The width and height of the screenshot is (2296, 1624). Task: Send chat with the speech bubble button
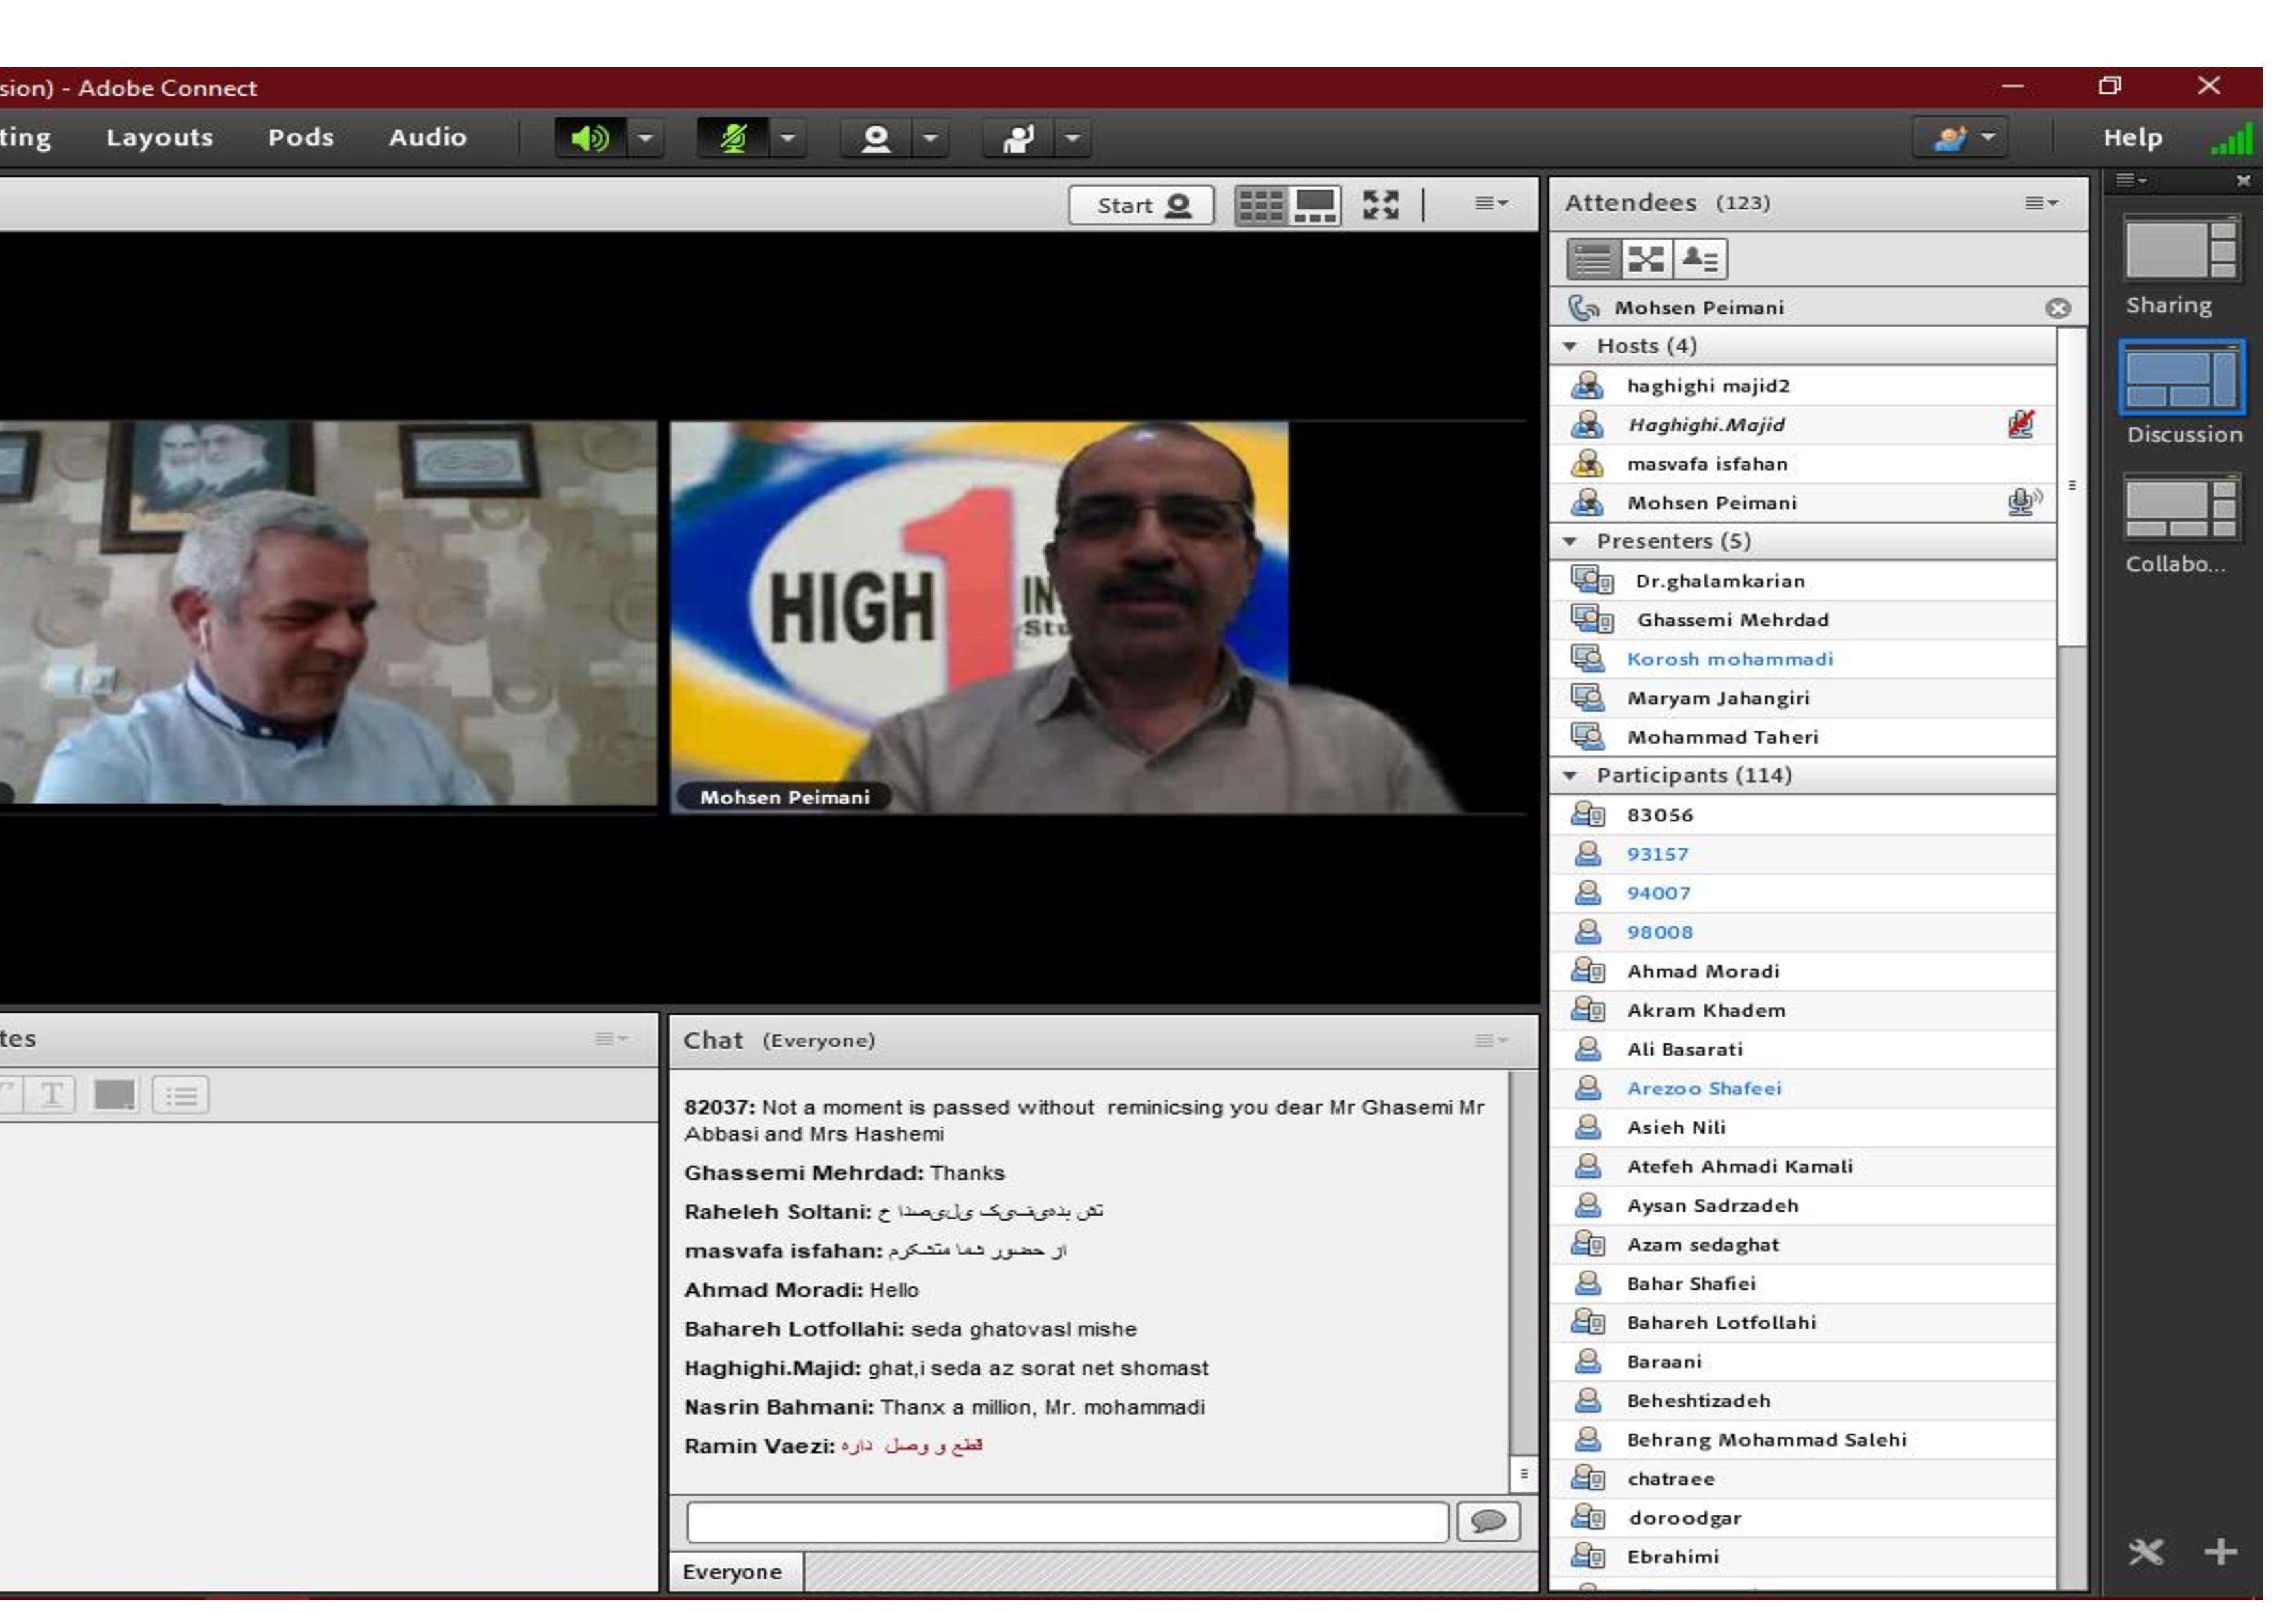pyautogui.click(x=1488, y=1522)
